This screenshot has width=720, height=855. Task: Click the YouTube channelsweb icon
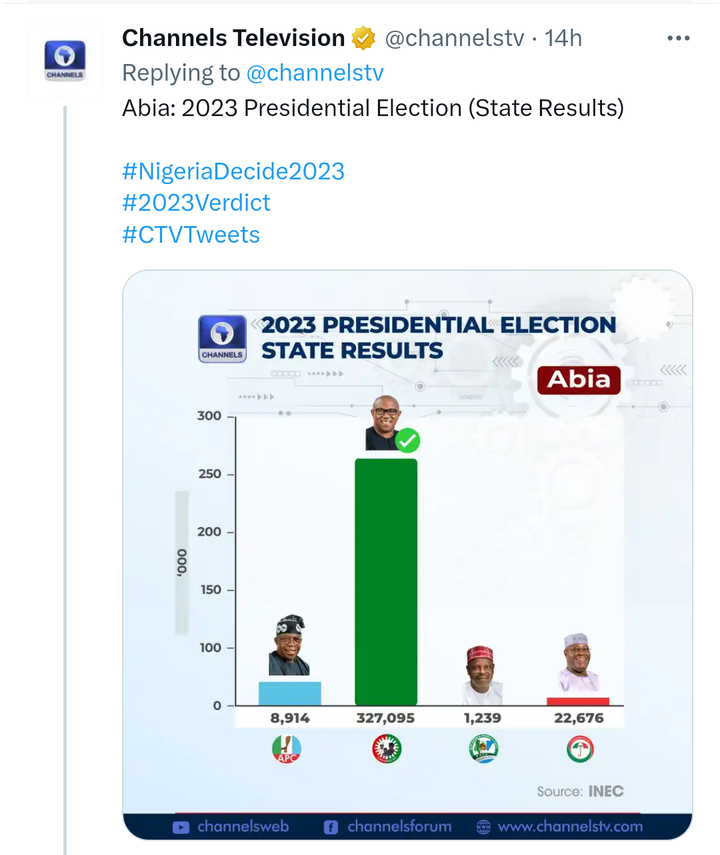[x=181, y=827]
